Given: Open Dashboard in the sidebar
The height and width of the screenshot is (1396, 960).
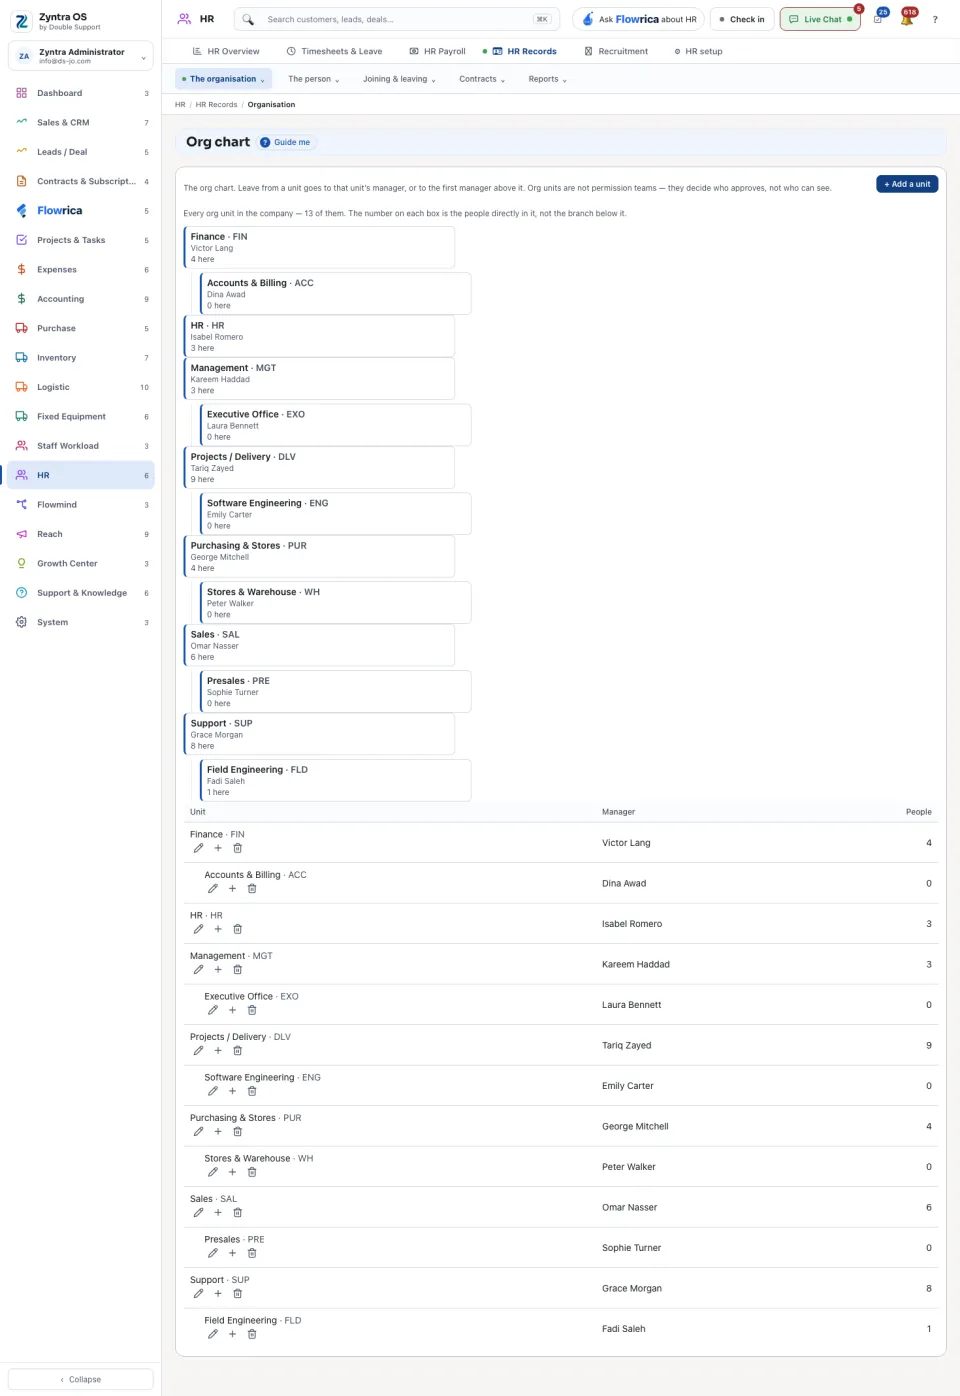Looking at the screenshot, I should coord(81,93).
